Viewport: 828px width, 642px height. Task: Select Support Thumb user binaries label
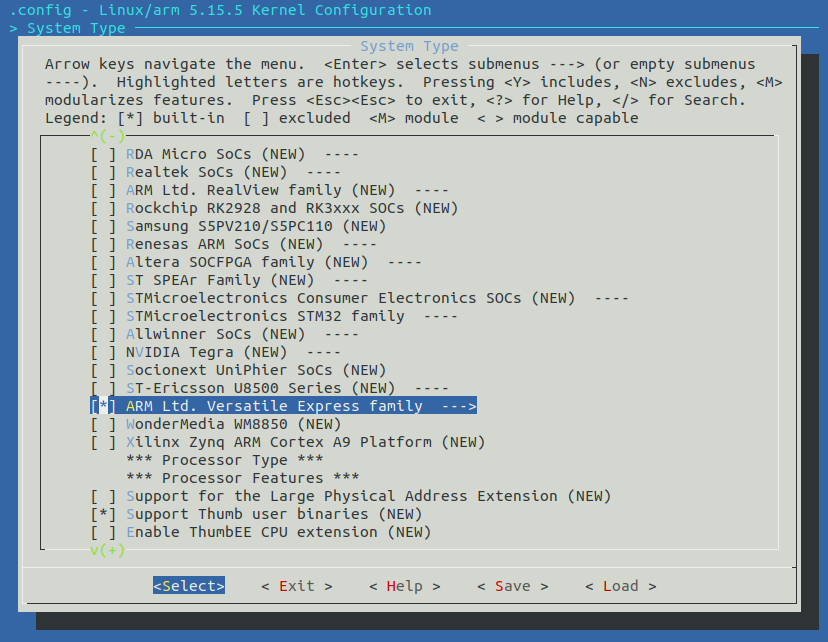point(274,514)
